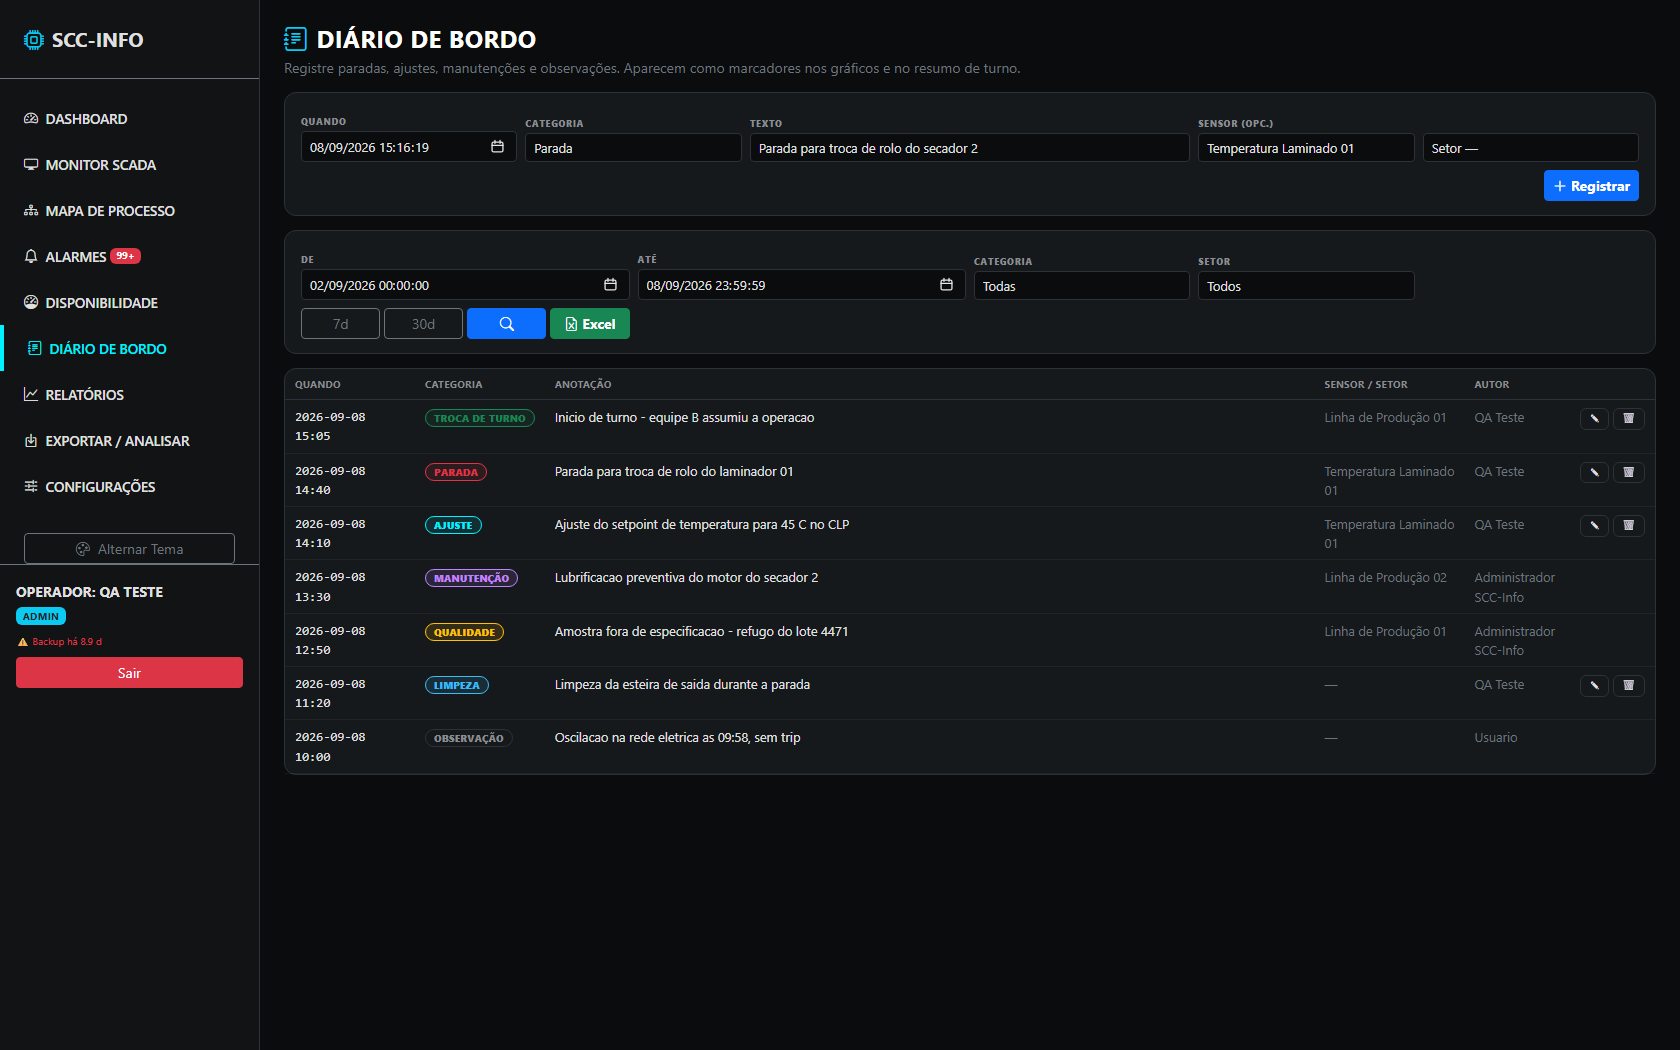Image resolution: width=1680 pixels, height=1050 pixels.
Task: Open the Categoria dropdown showing Parada
Action: [x=633, y=148]
